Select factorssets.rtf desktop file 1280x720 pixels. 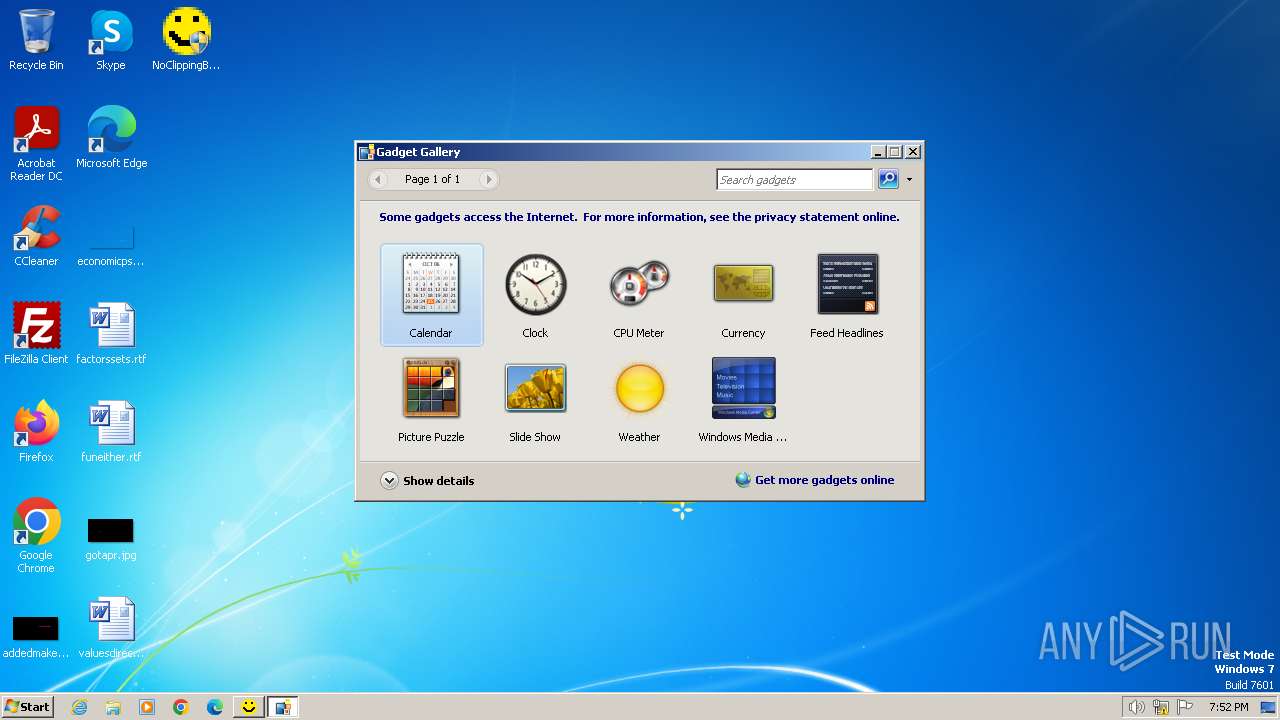pyautogui.click(x=111, y=334)
